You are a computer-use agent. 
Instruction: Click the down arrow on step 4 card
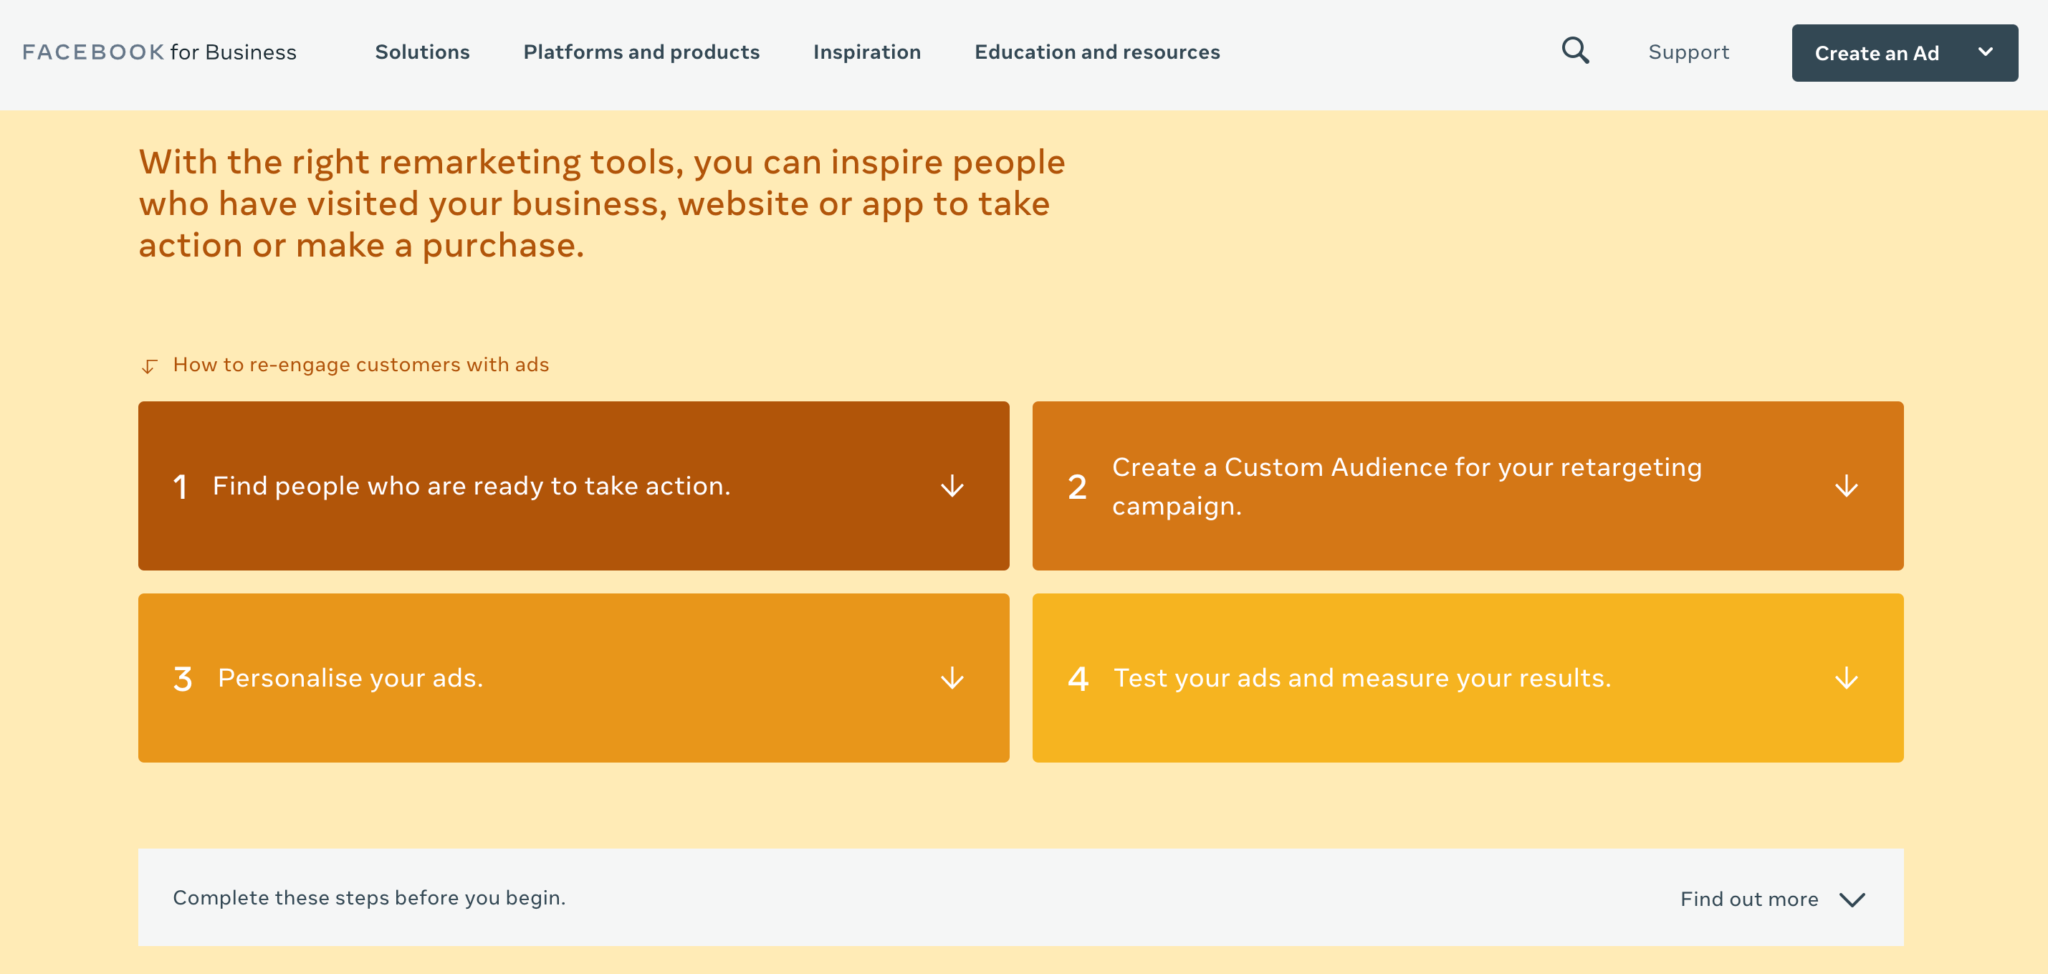[1847, 677]
